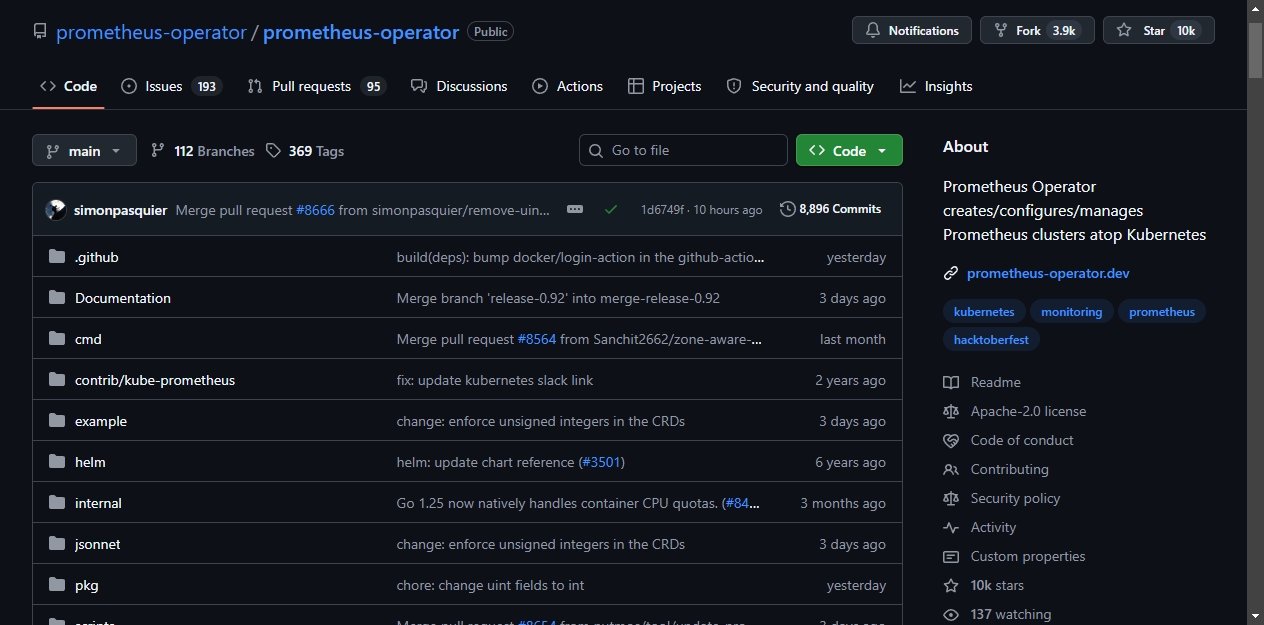
Task: Click simonpasquier avatar in commit bar
Action: pos(56,210)
